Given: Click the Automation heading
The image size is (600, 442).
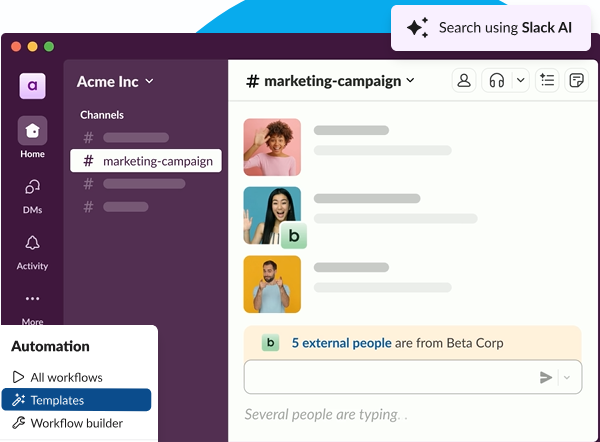Looking at the screenshot, I should 51,346.
